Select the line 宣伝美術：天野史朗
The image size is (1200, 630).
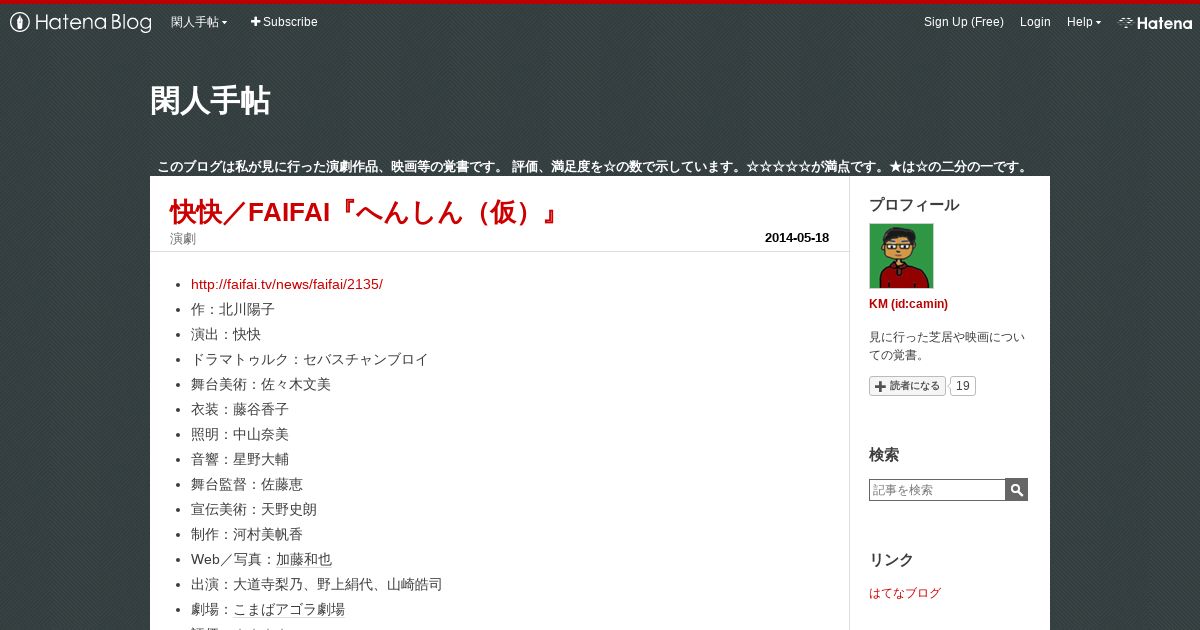[x=254, y=509]
